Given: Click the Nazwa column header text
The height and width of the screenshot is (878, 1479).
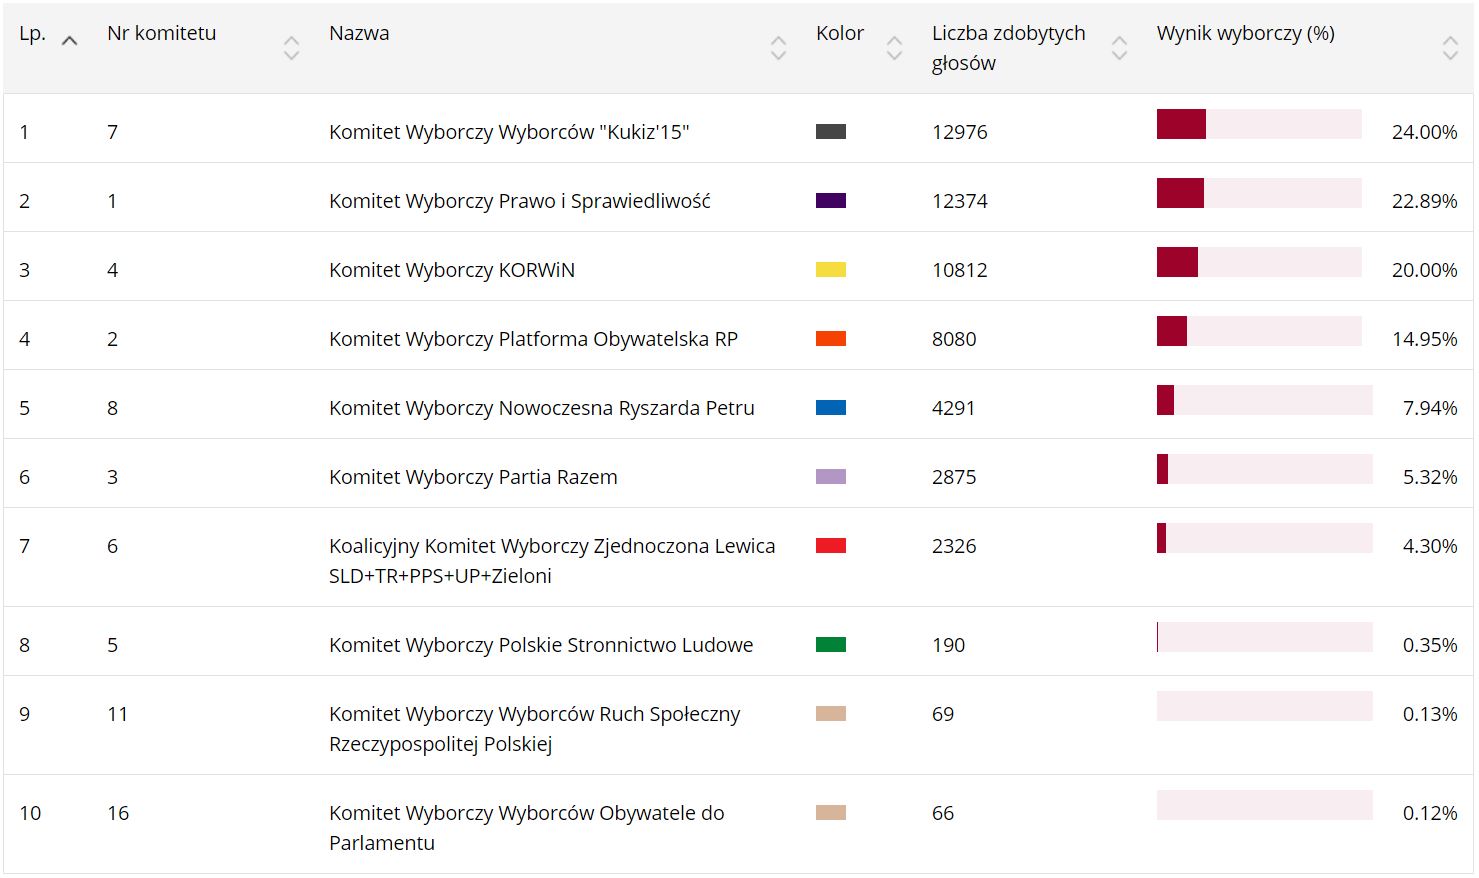Looking at the screenshot, I should 359,33.
